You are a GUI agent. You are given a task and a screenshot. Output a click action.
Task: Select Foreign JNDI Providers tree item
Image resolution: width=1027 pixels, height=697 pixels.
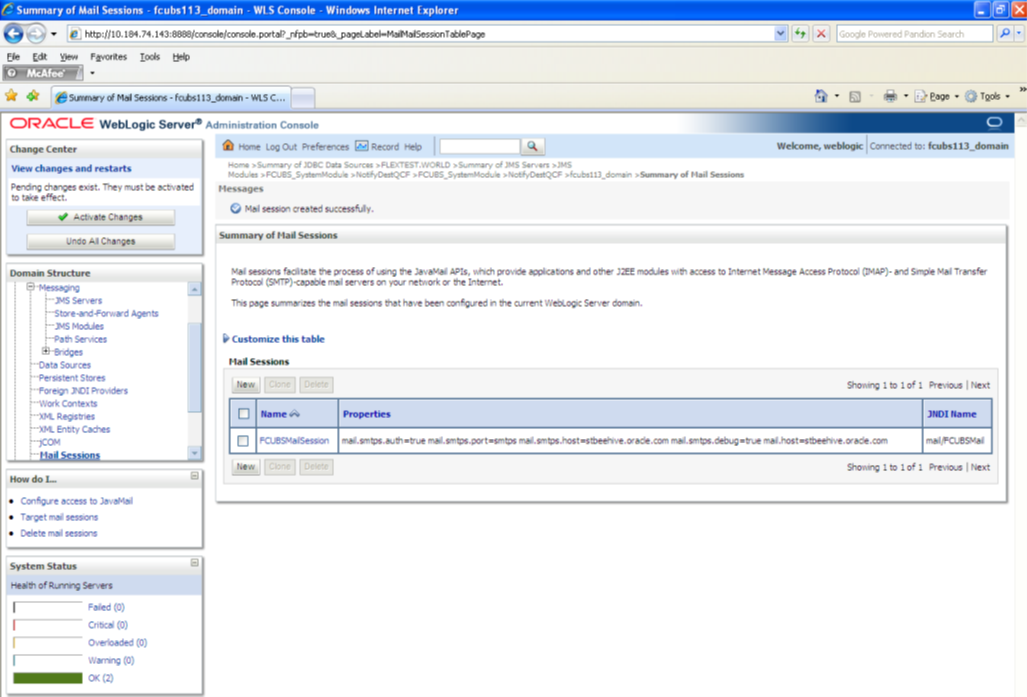click(83, 390)
